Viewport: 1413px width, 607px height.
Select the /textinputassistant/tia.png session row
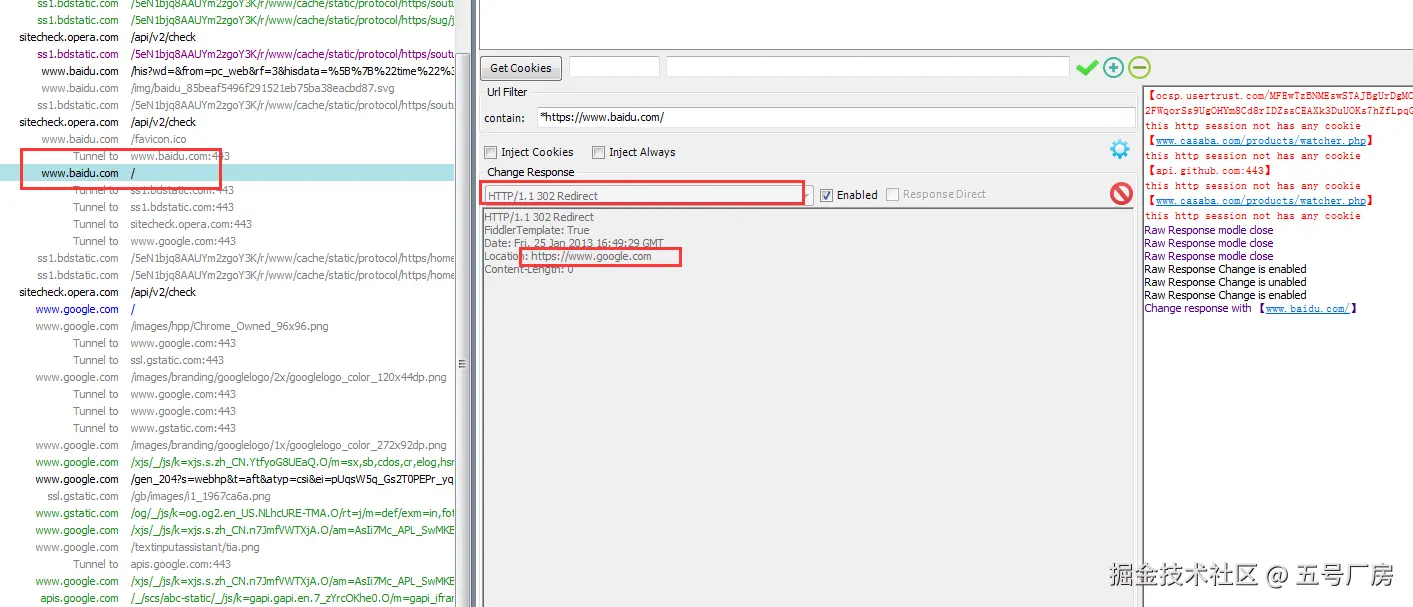[x=227, y=547]
